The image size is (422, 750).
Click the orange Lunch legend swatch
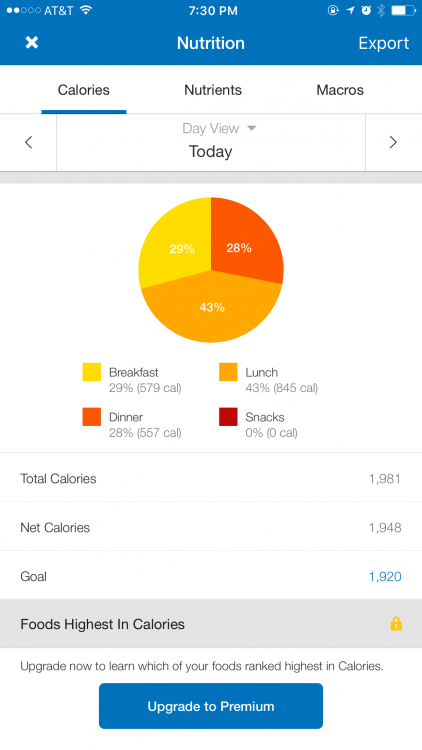pos(228,372)
